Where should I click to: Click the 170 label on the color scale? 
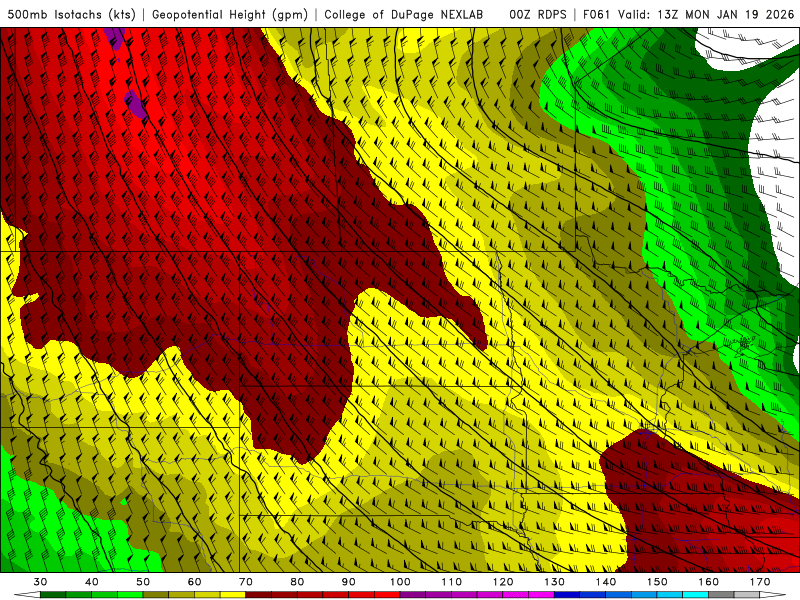pyautogui.click(x=760, y=582)
